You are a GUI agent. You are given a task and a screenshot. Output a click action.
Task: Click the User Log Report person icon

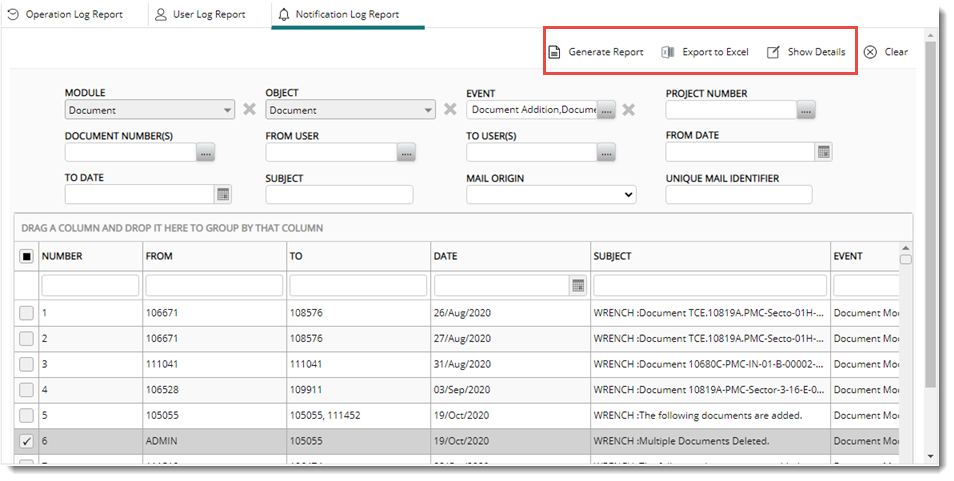[x=161, y=14]
